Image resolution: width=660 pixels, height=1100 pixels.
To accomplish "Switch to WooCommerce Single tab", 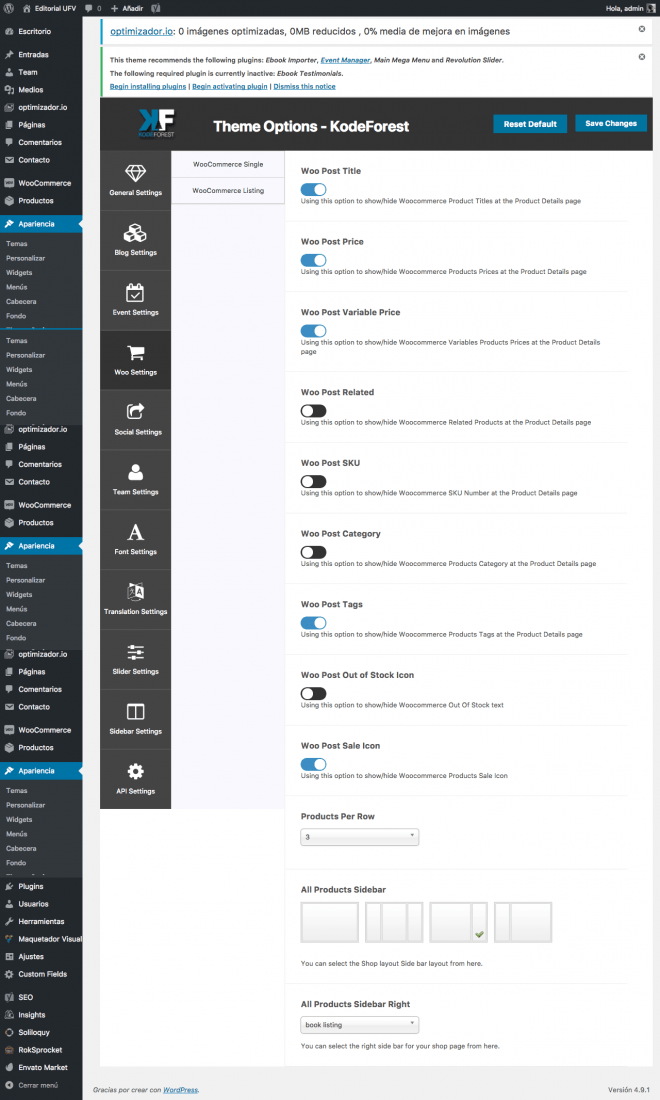I will (228, 164).
